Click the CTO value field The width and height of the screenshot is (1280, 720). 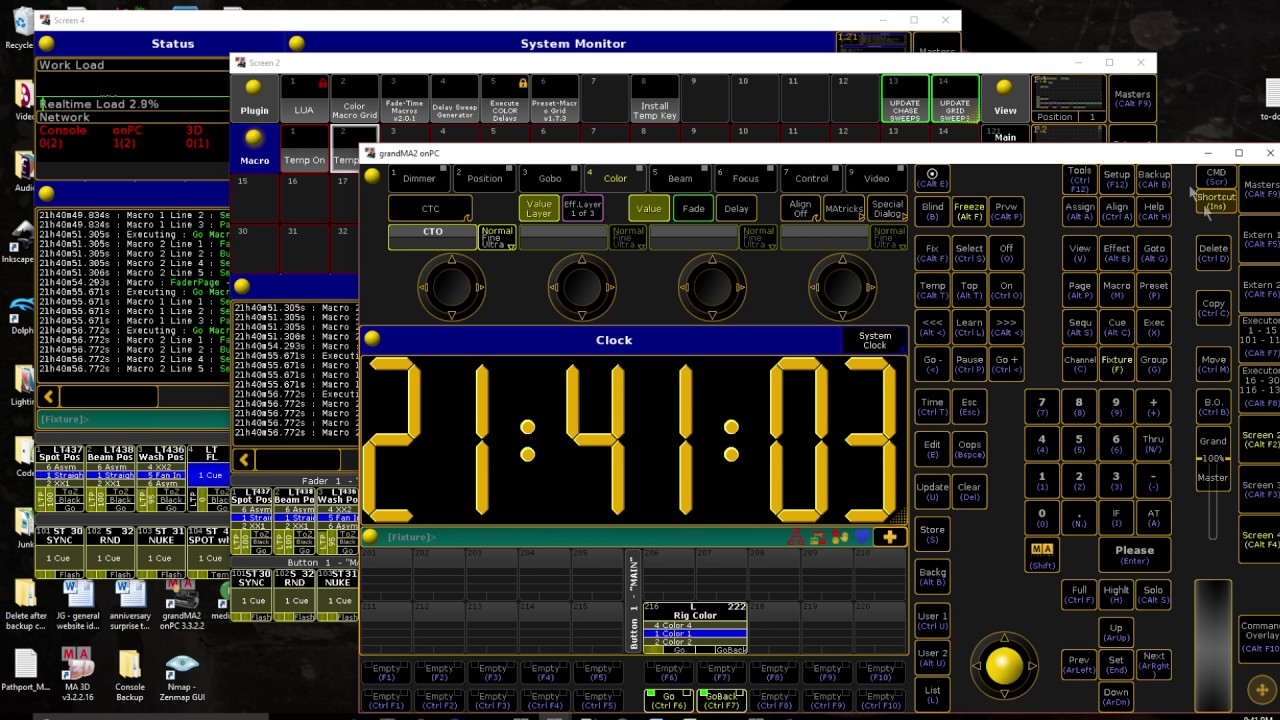pos(432,238)
